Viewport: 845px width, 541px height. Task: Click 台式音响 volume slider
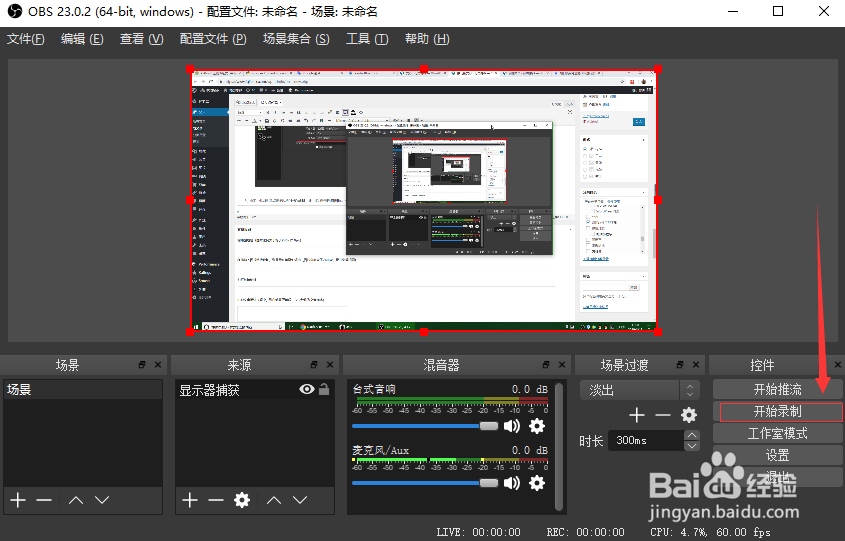coord(425,426)
